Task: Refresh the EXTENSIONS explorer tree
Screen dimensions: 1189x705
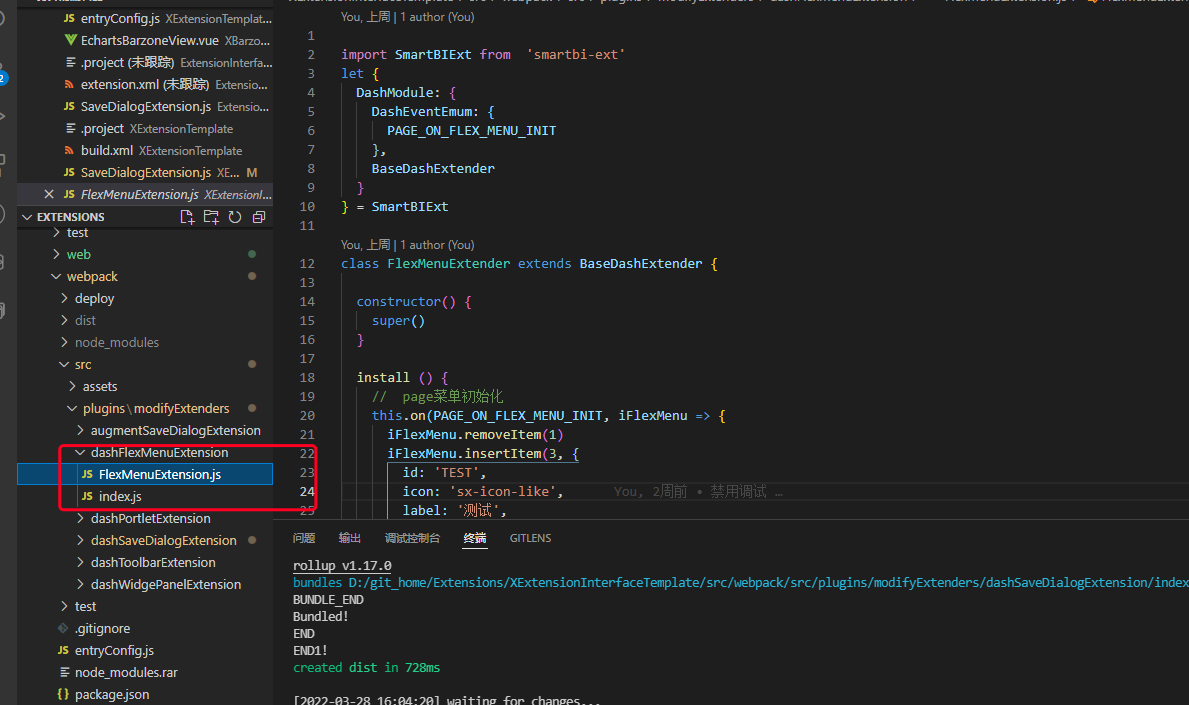Action: 235,217
